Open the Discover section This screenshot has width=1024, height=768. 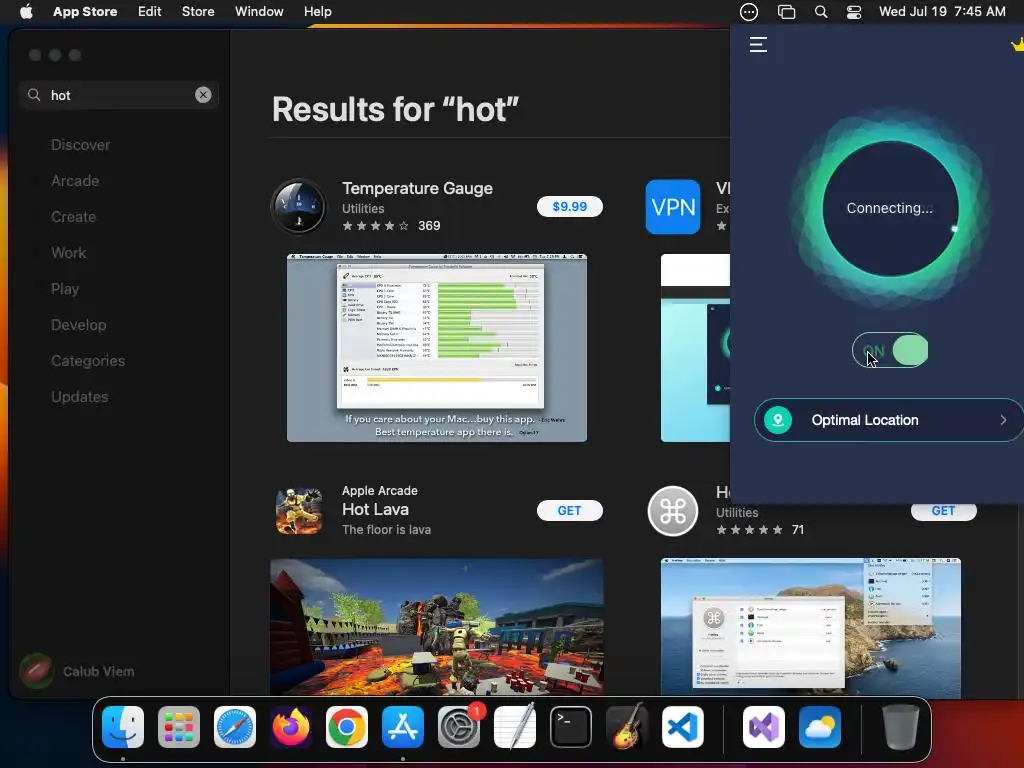[80, 145]
